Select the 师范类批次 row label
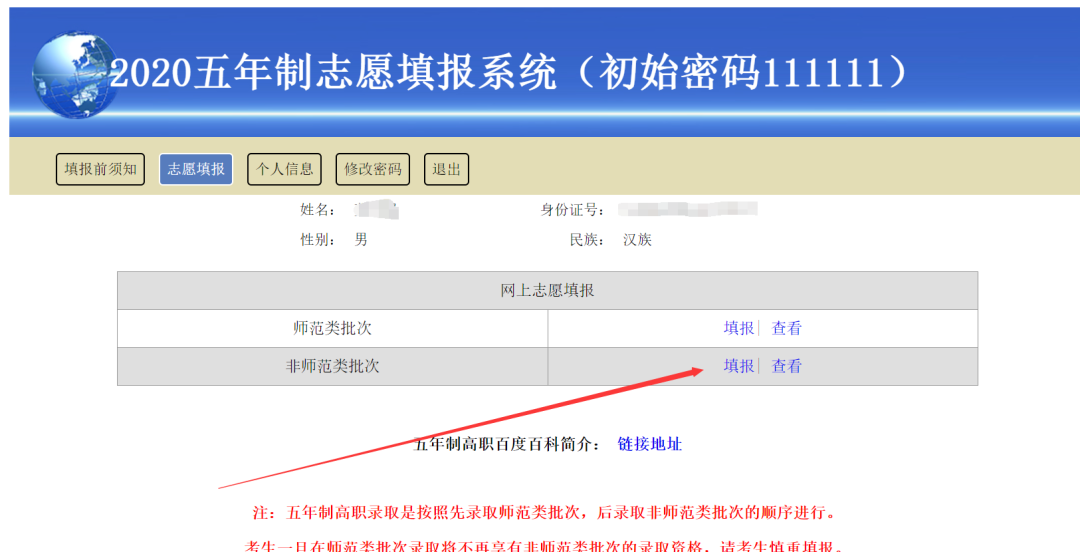1080x552 pixels. tap(332, 328)
